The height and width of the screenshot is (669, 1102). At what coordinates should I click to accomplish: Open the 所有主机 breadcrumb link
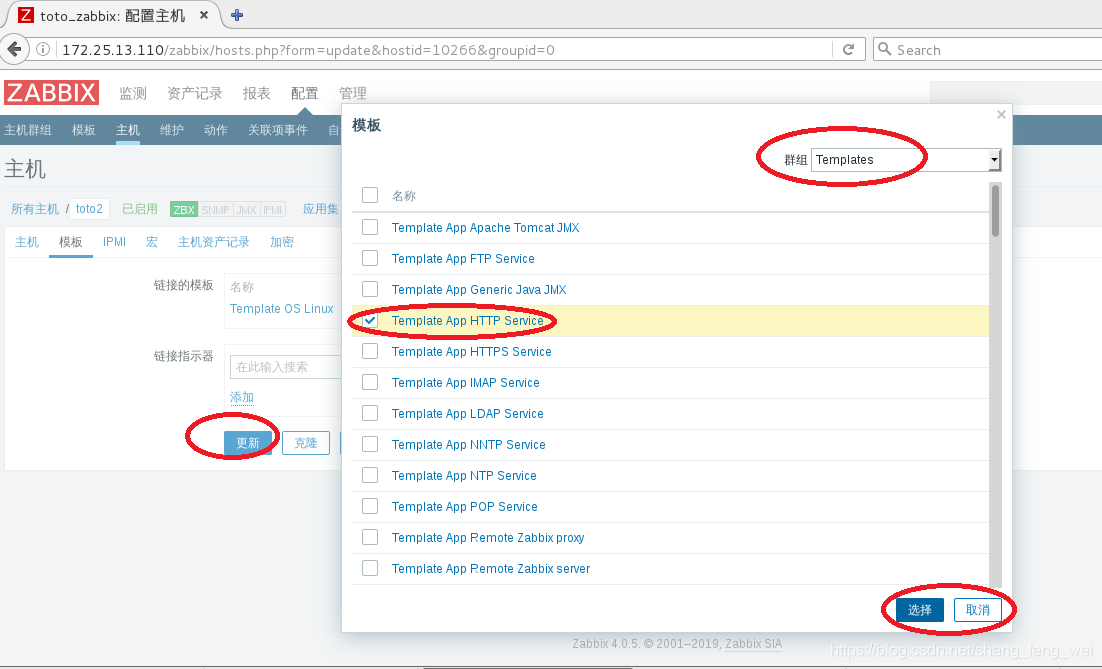coord(35,209)
